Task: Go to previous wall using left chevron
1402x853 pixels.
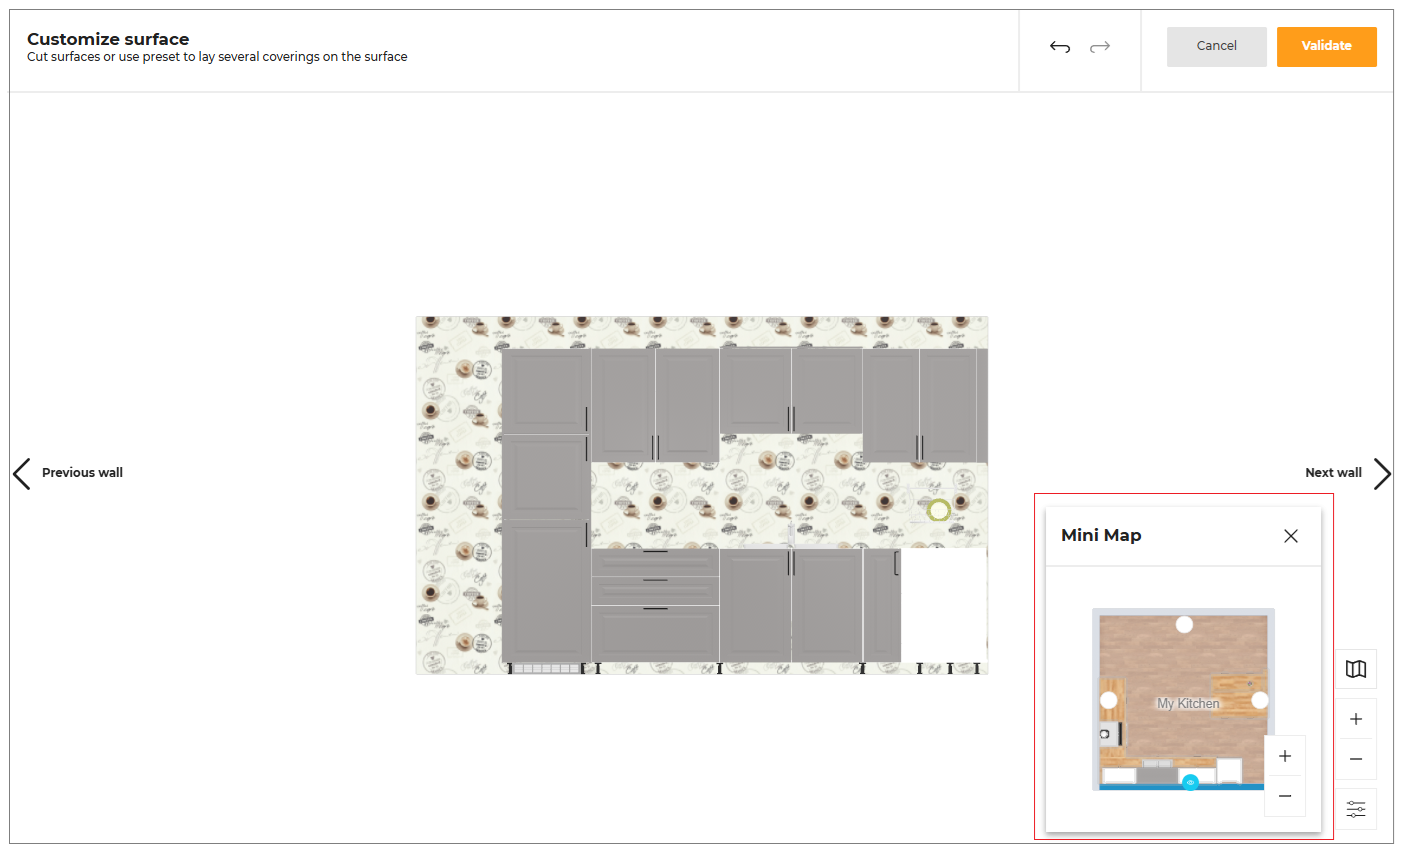Action: 22,473
